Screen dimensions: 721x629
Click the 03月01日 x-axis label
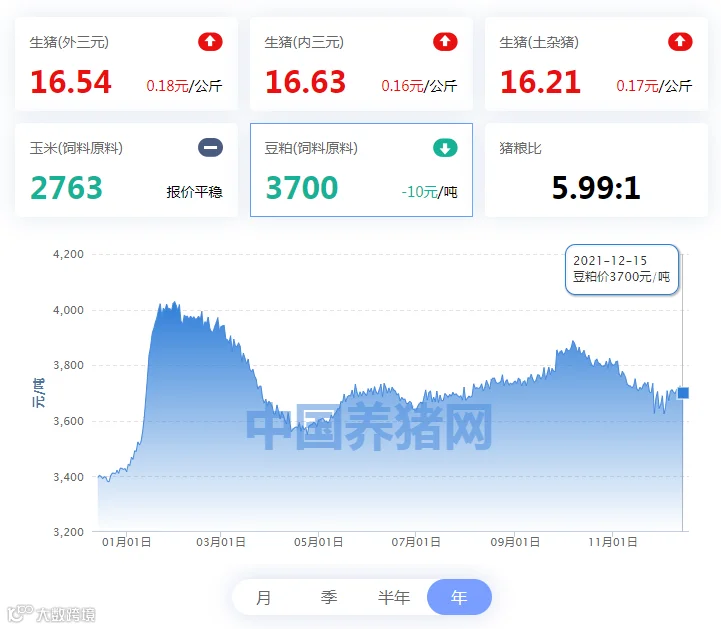[x=221, y=542]
